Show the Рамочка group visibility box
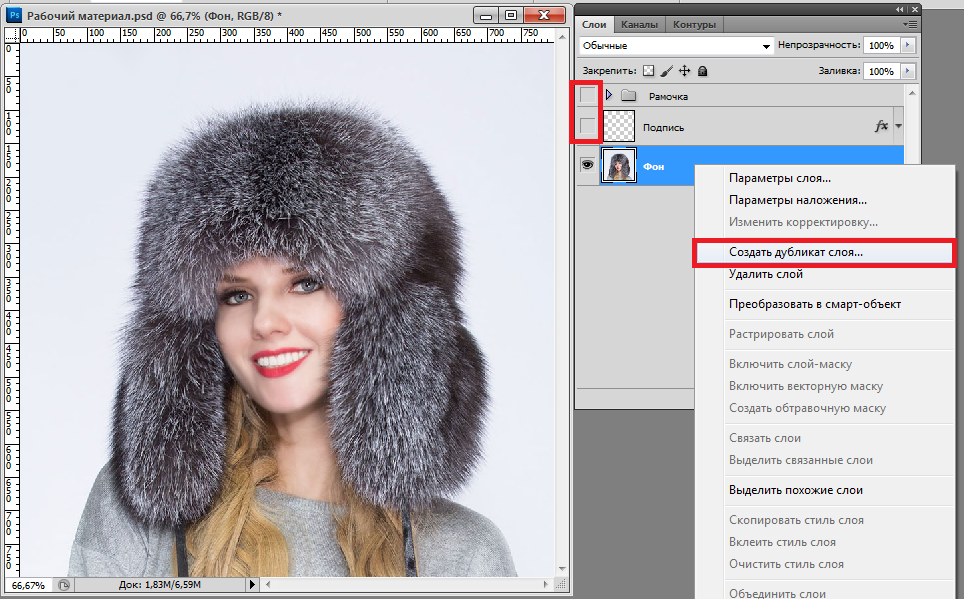 588,96
